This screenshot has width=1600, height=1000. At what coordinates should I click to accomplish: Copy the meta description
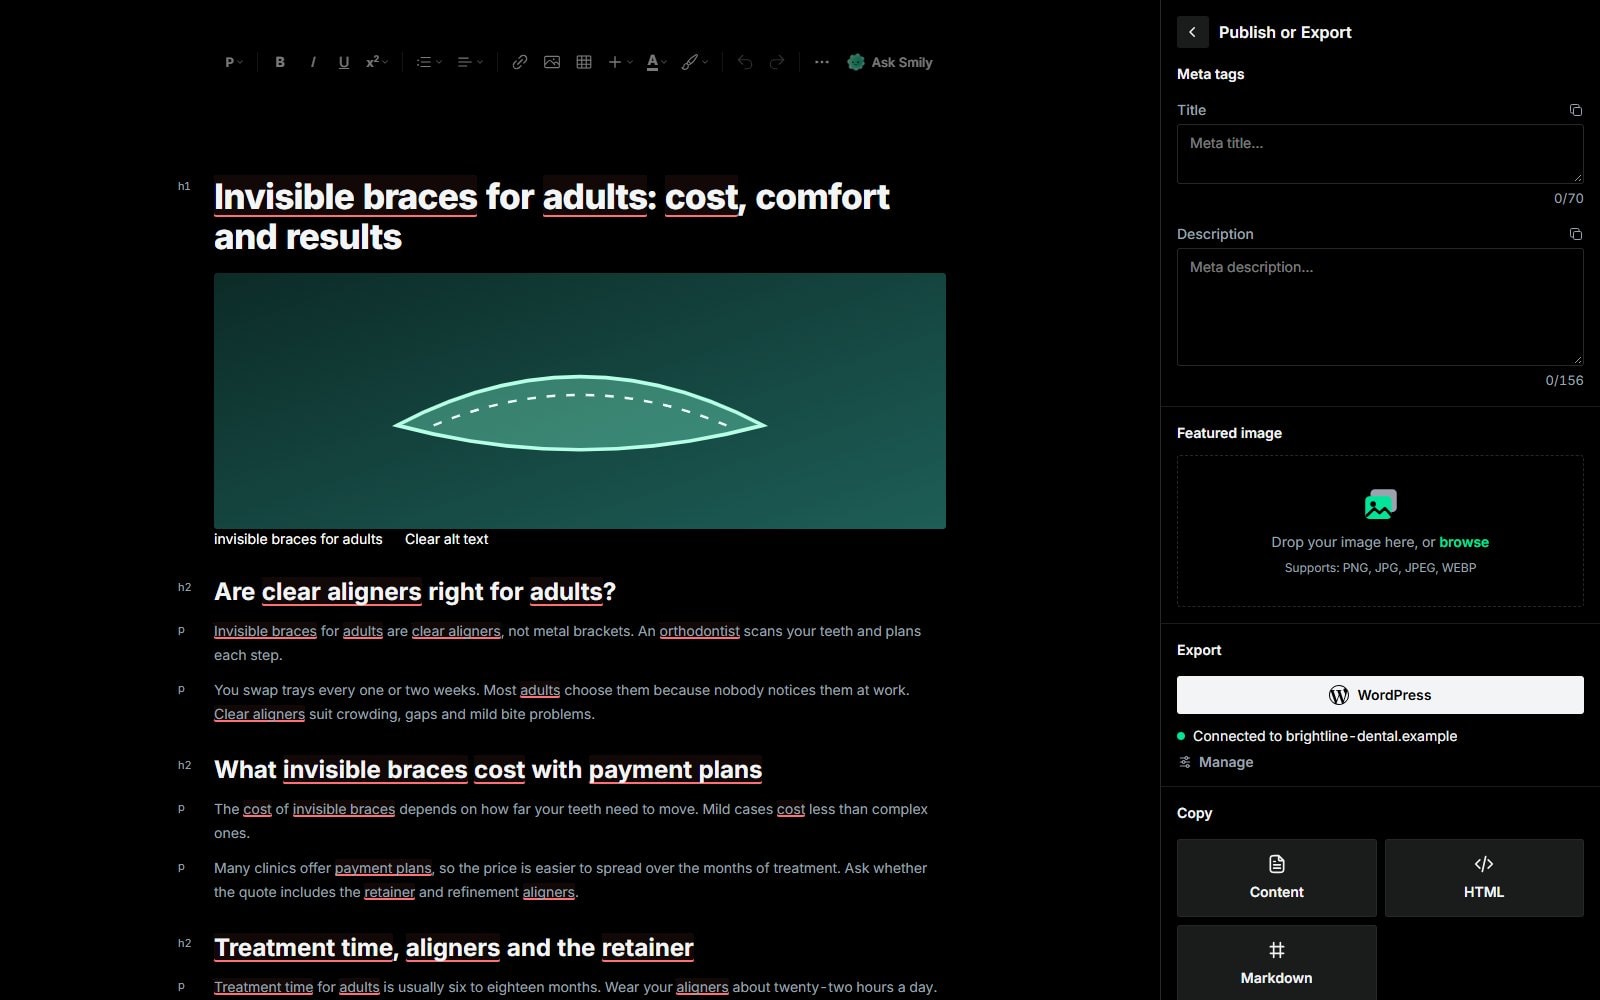(1575, 234)
